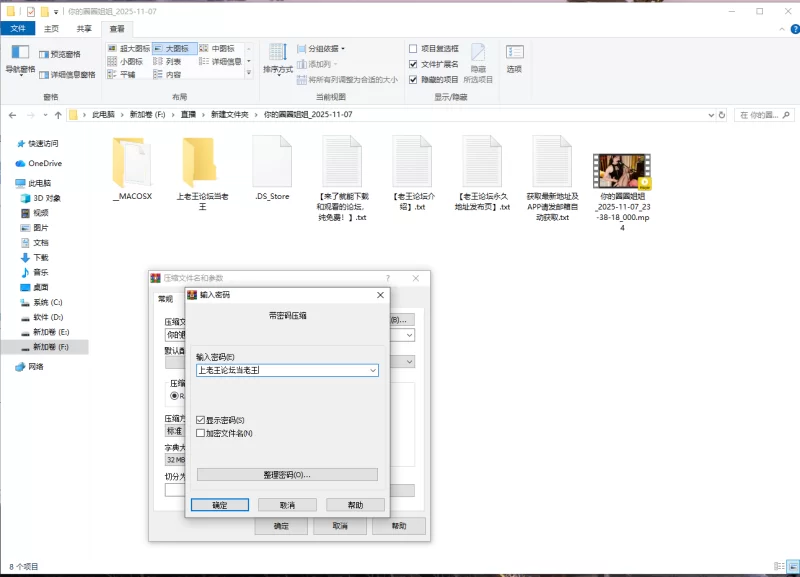Open system drive C: in sidebar
The image size is (800, 577).
click(41, 302)
